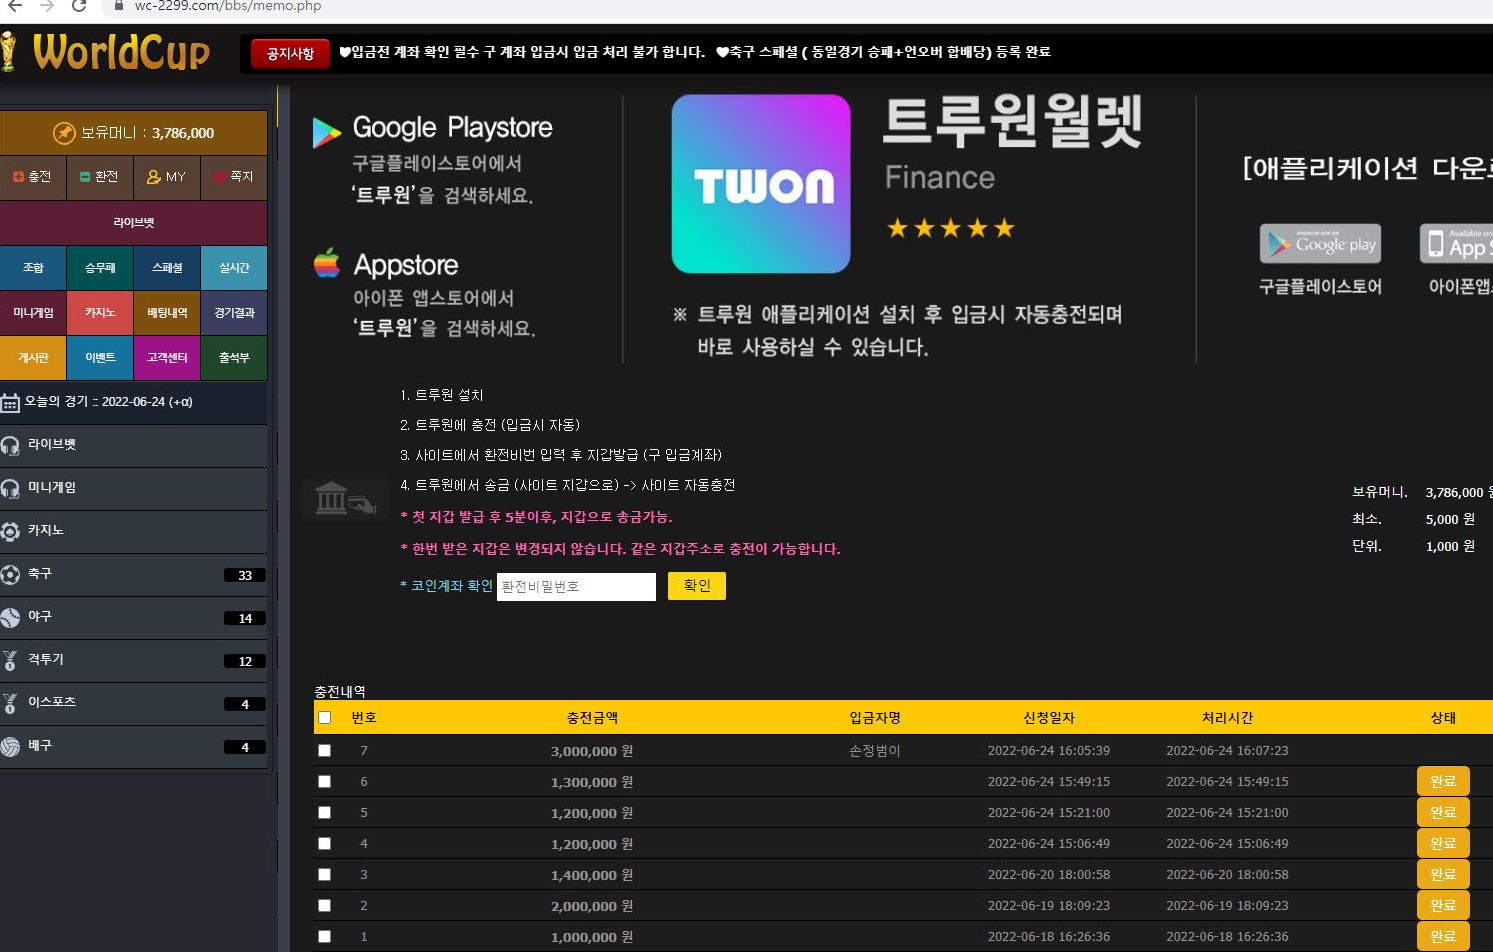Image resolution: width=1493 pixels, height=952 pixels.
Task: Click the 3,000,000 원 amount cell
Action: coord(592,751)
